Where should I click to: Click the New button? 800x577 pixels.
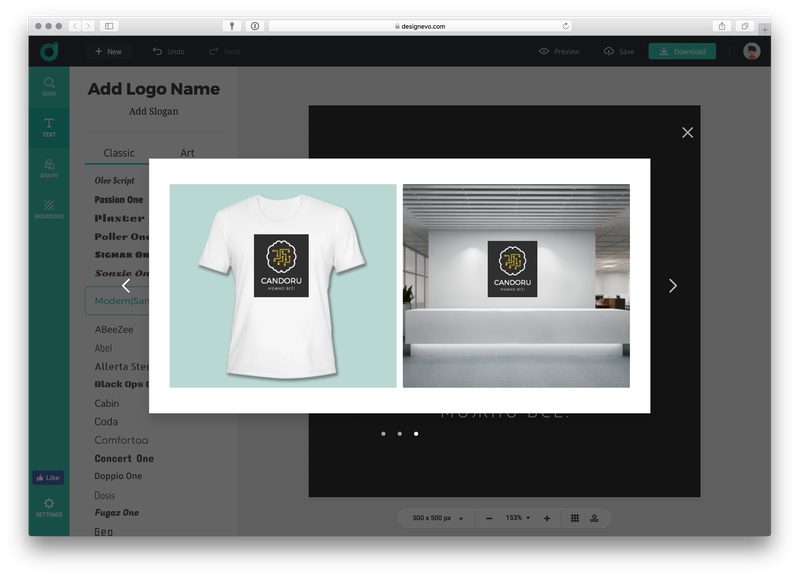coord(108,52)
